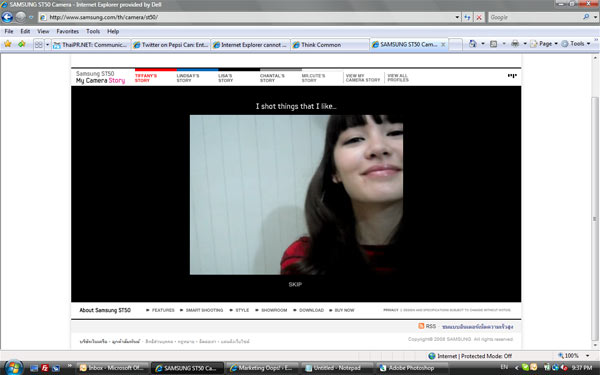Expand the address bar history dropdown
The image size is (600, 375).
pos(457,17)
